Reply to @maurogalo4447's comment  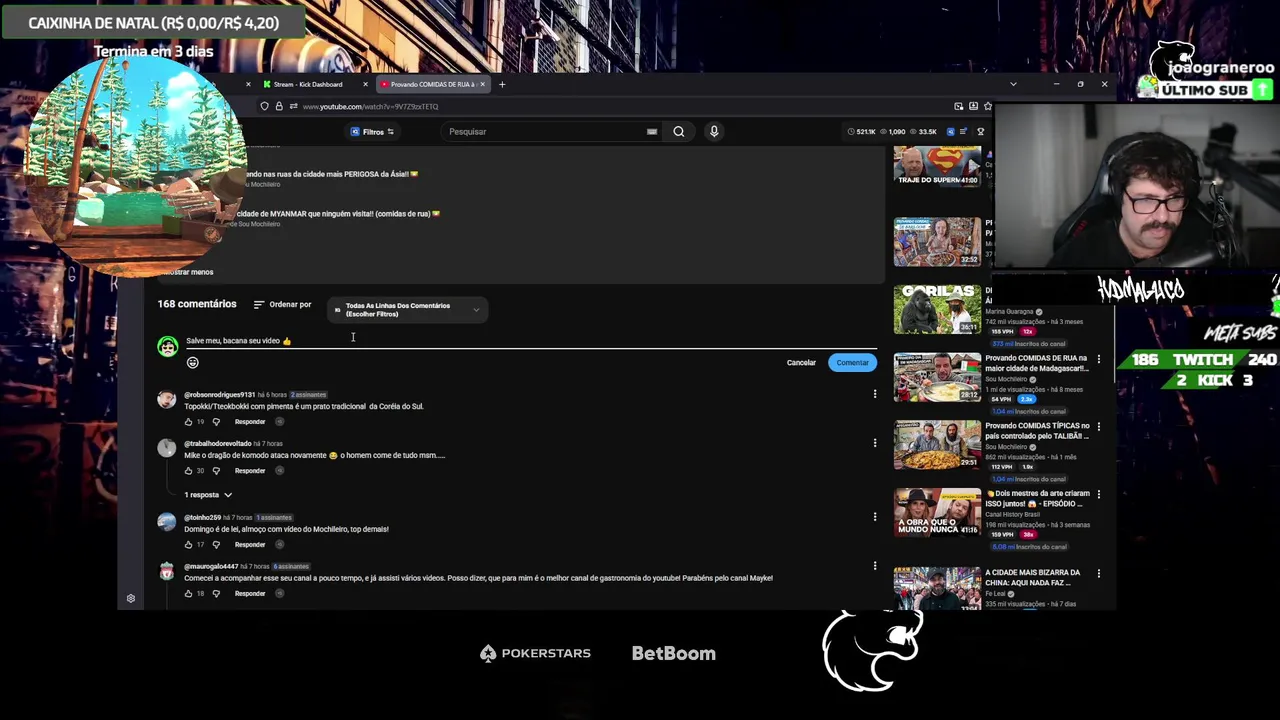coord(250,594)
